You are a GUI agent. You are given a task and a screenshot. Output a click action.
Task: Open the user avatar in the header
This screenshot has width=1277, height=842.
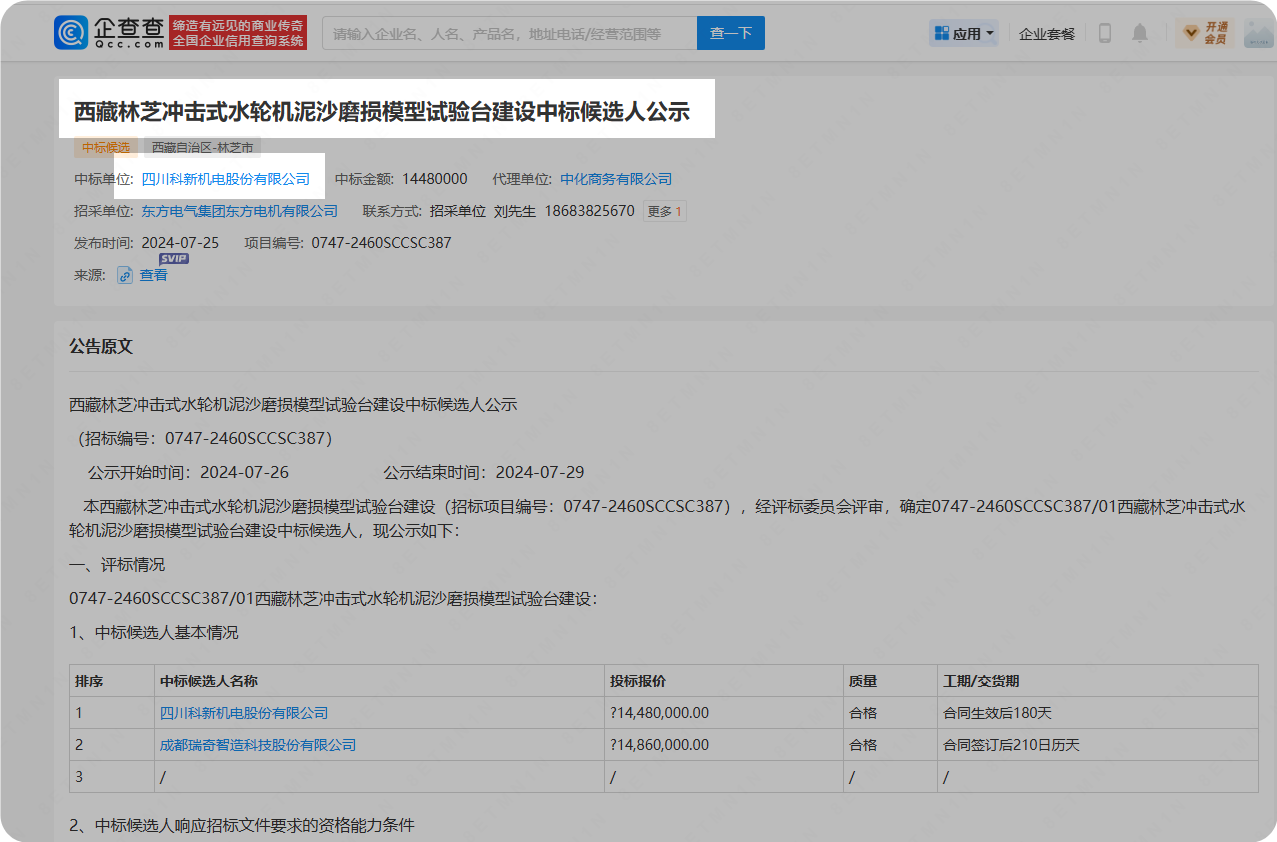click(1259, 33)
